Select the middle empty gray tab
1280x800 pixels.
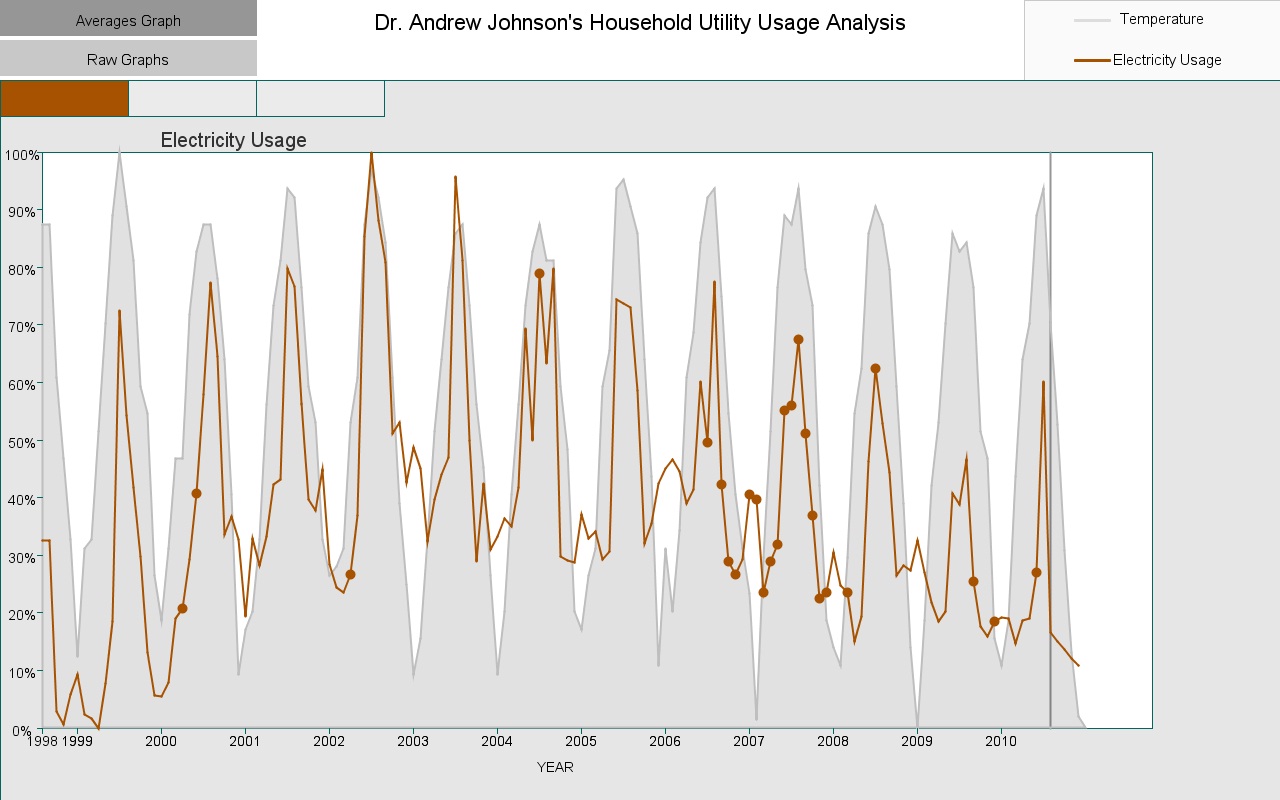click(x=193, y=98)
